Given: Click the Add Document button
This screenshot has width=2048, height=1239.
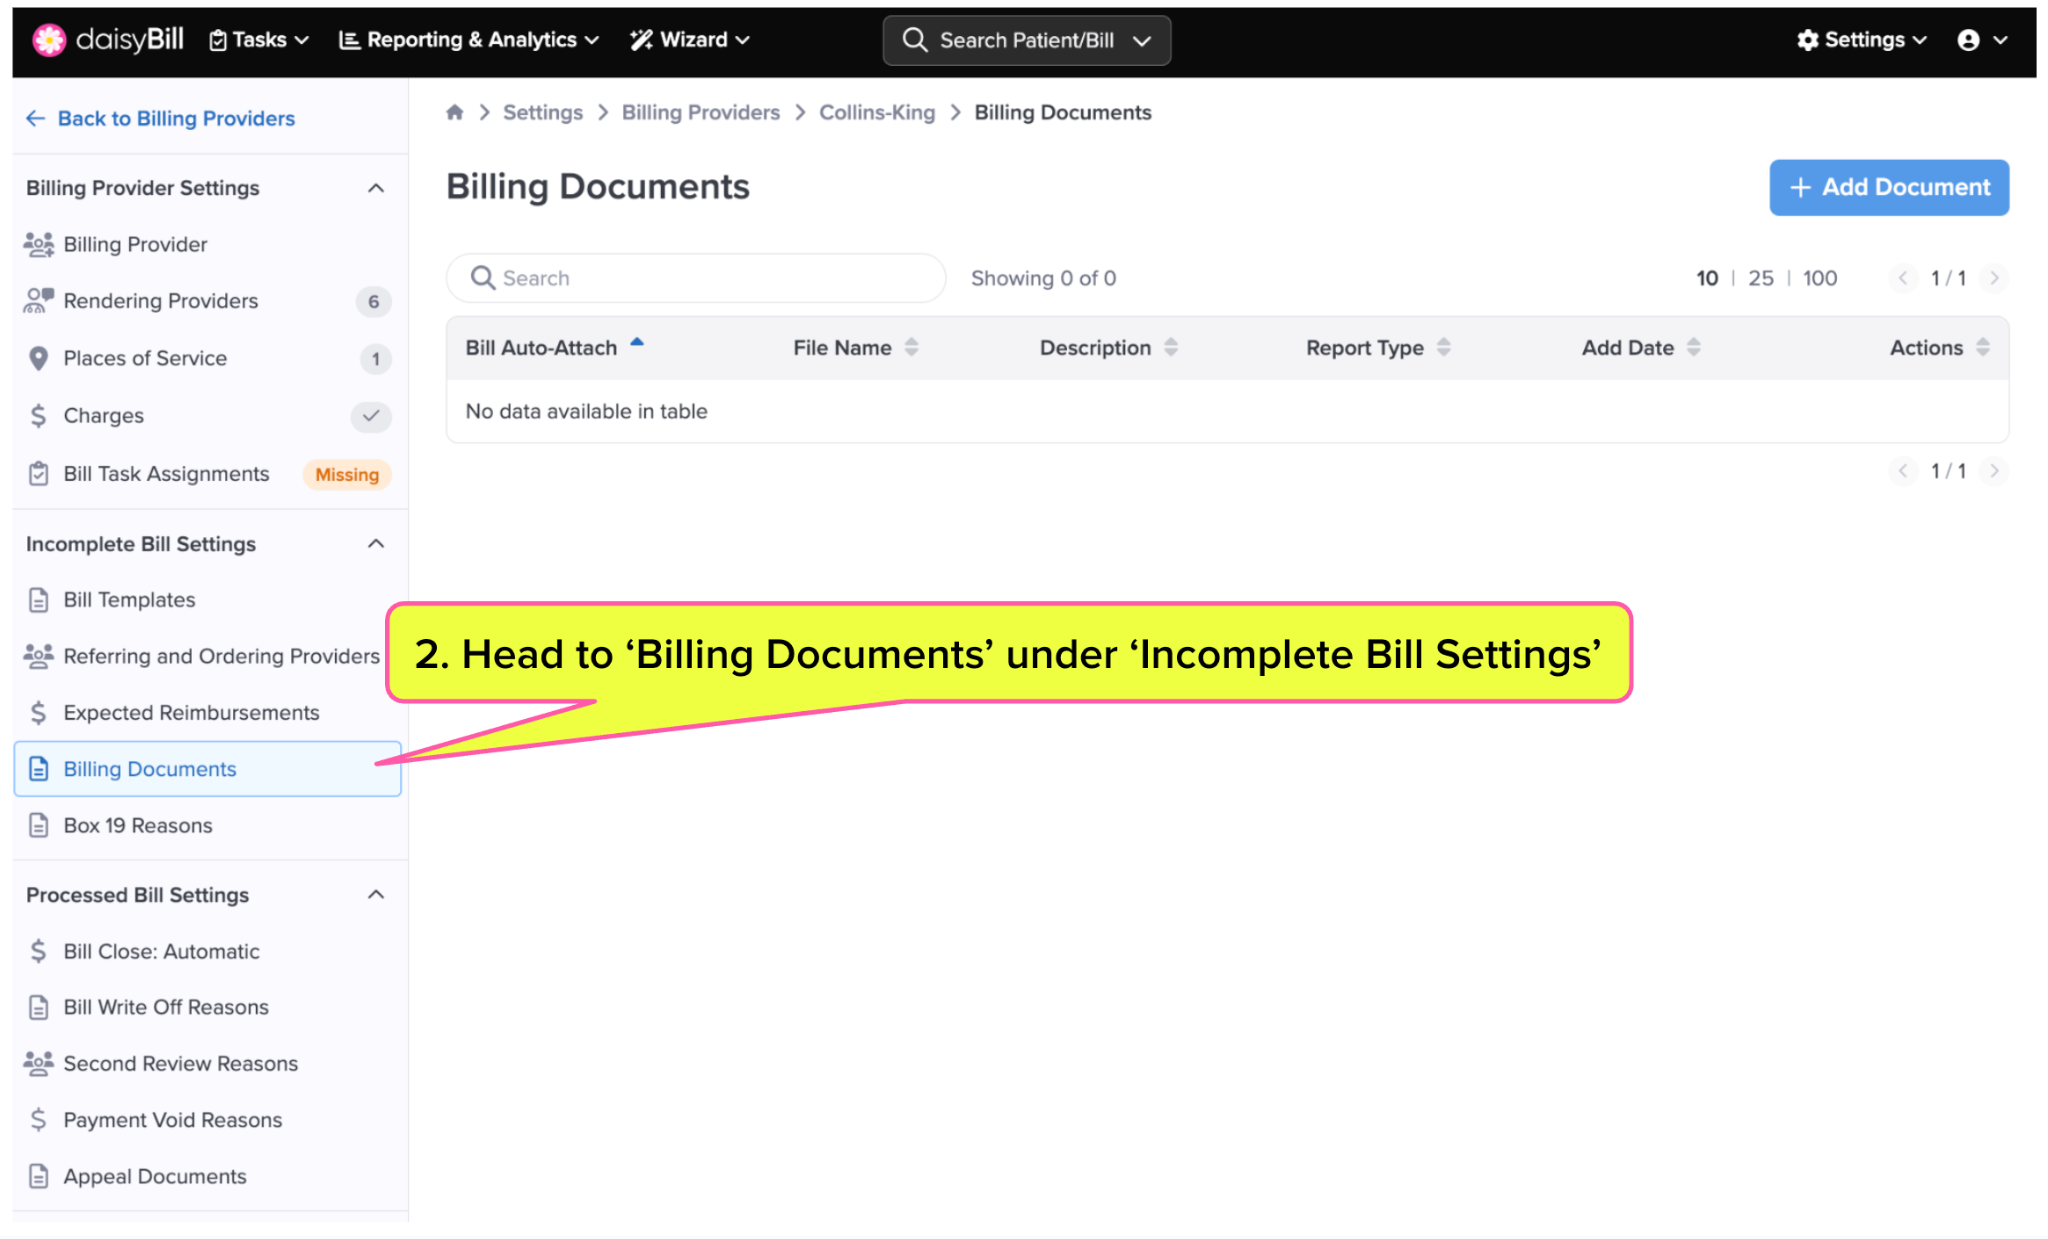Looking at the screenshot, I should (x=1888, y=187).
